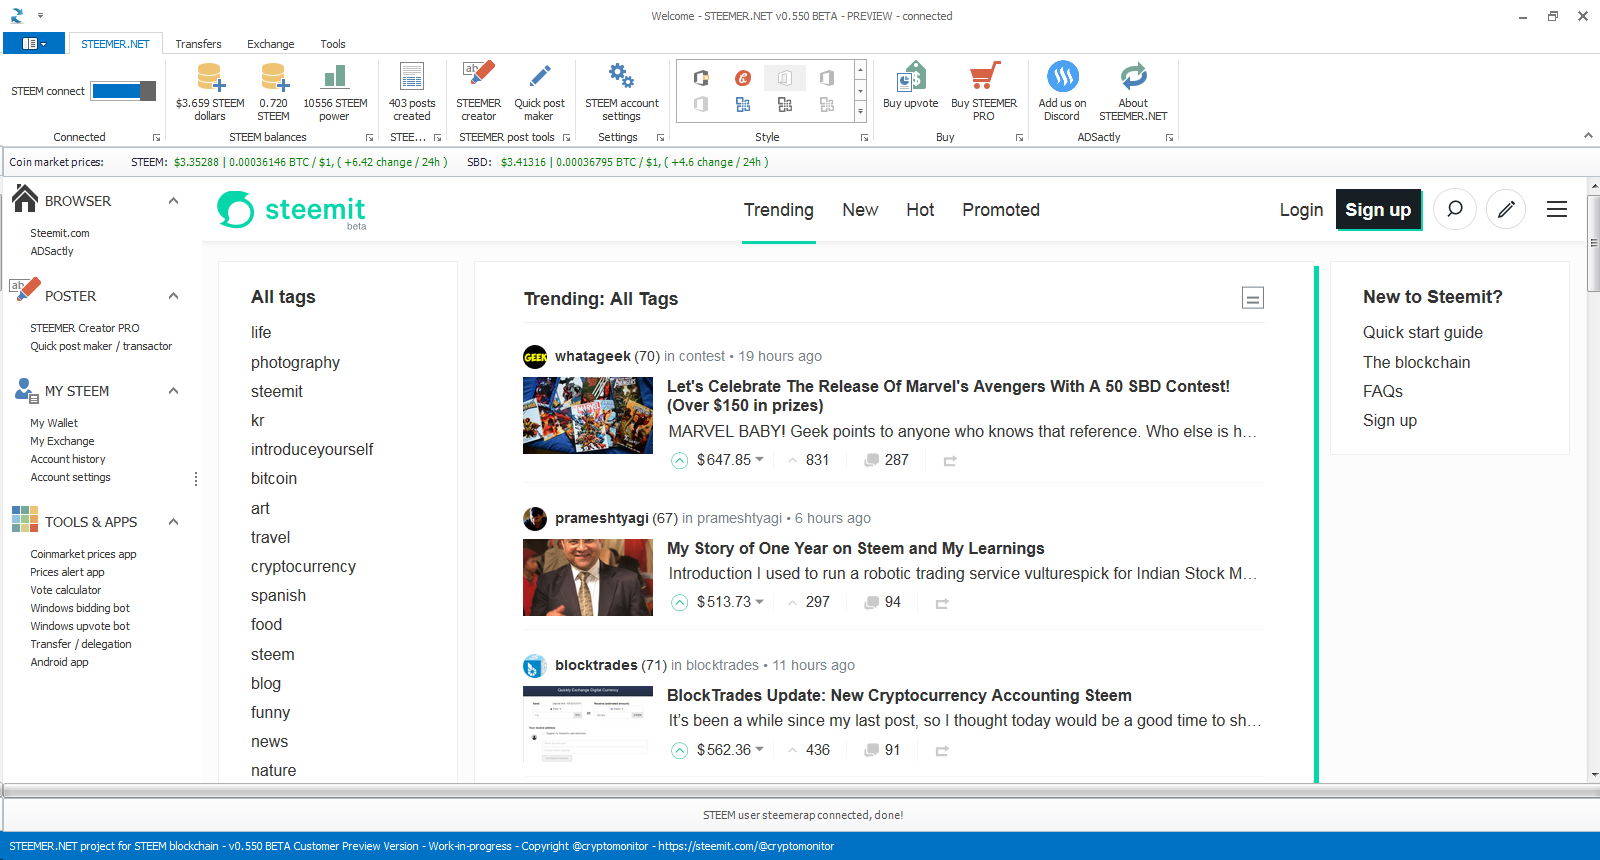Open the Quick start guide link
The image size is (1600, 860).
(1423, 333)
